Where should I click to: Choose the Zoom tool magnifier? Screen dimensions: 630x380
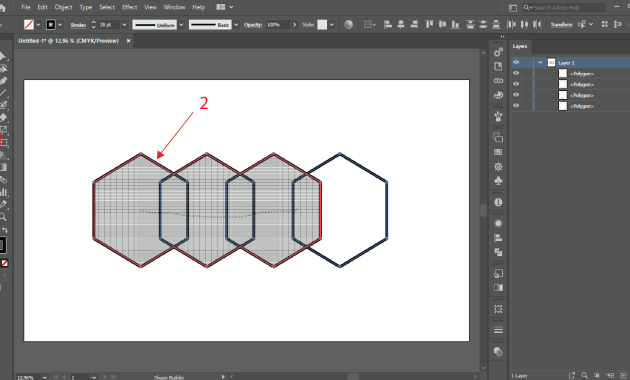coord(3,217)
